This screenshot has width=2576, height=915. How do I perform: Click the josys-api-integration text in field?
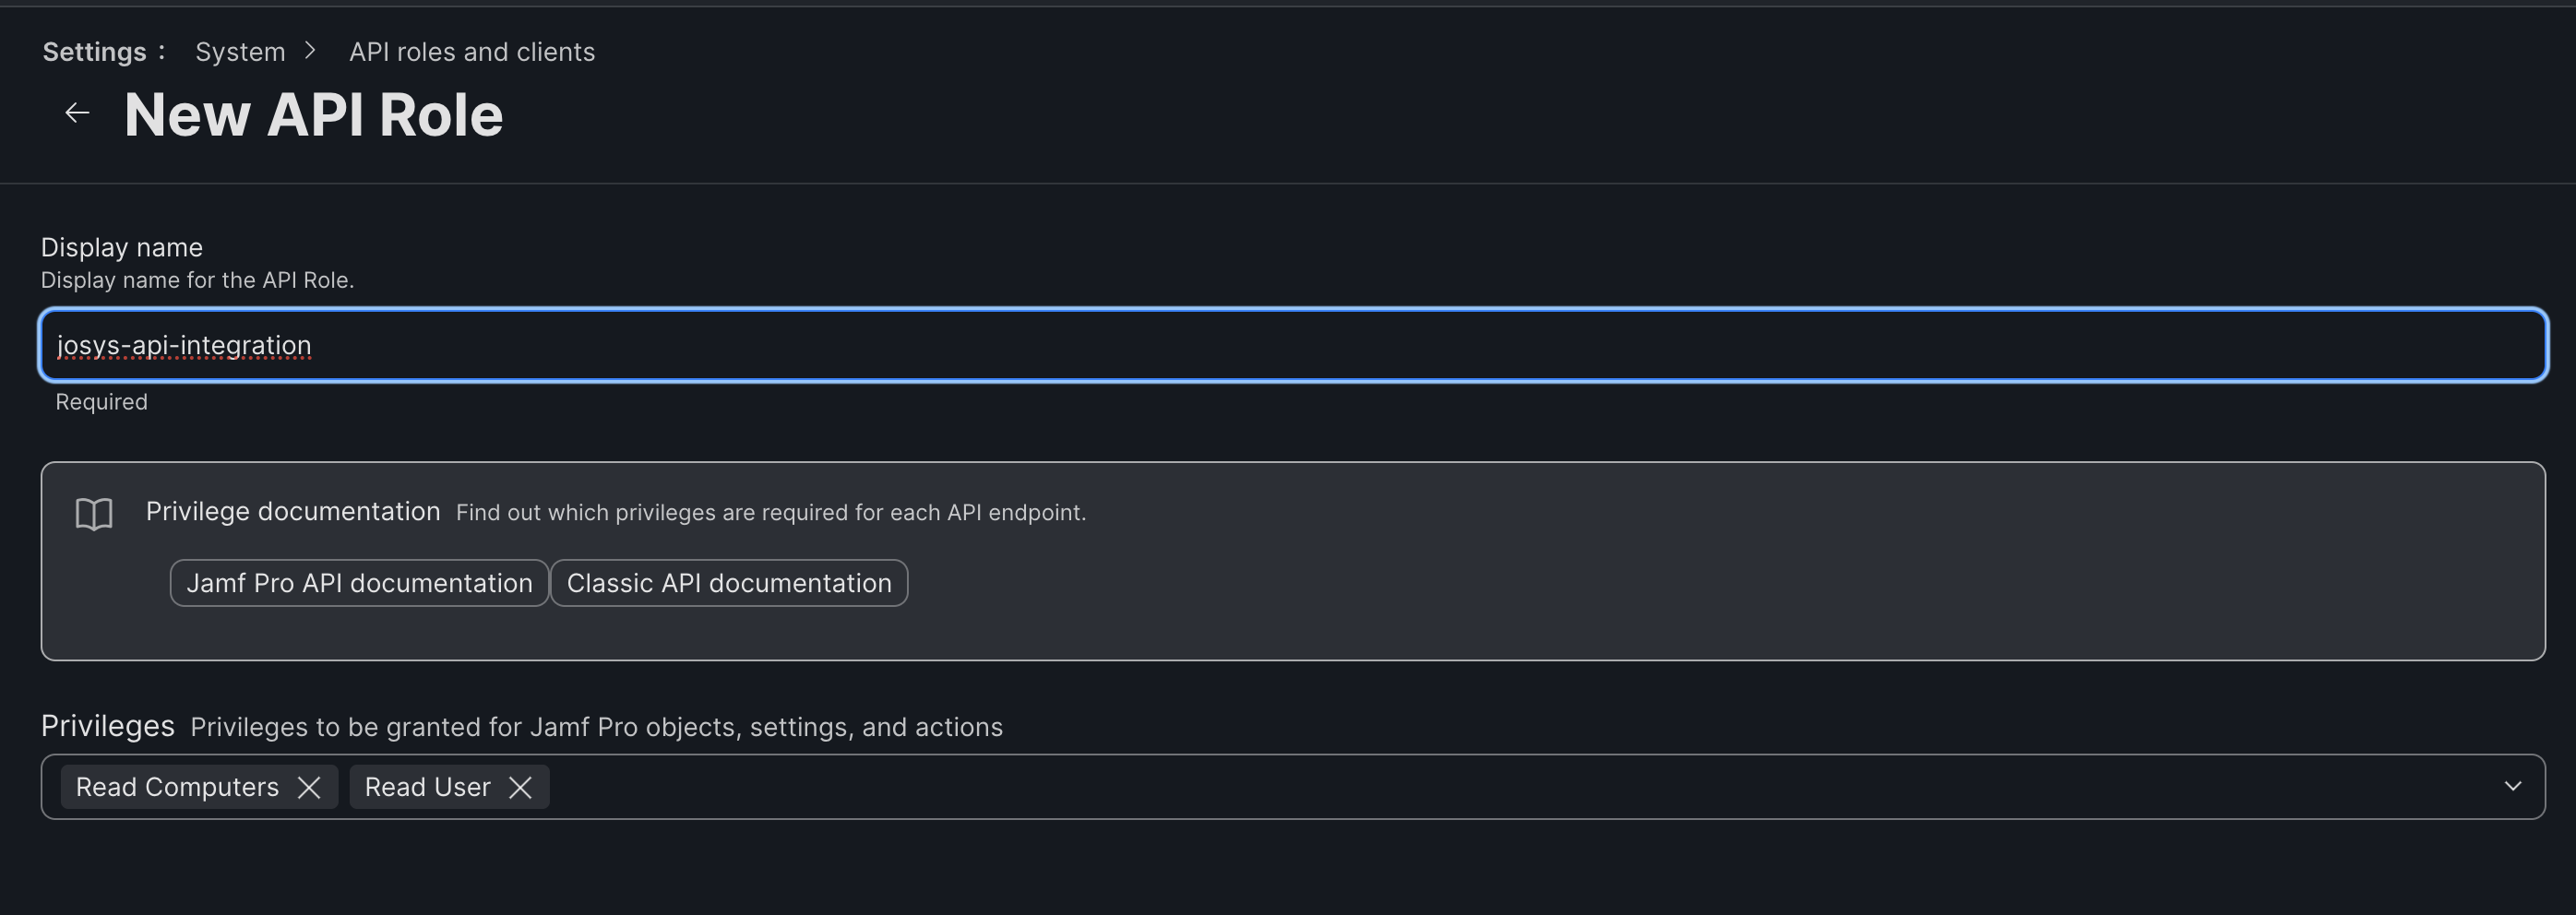click(184, 346)
